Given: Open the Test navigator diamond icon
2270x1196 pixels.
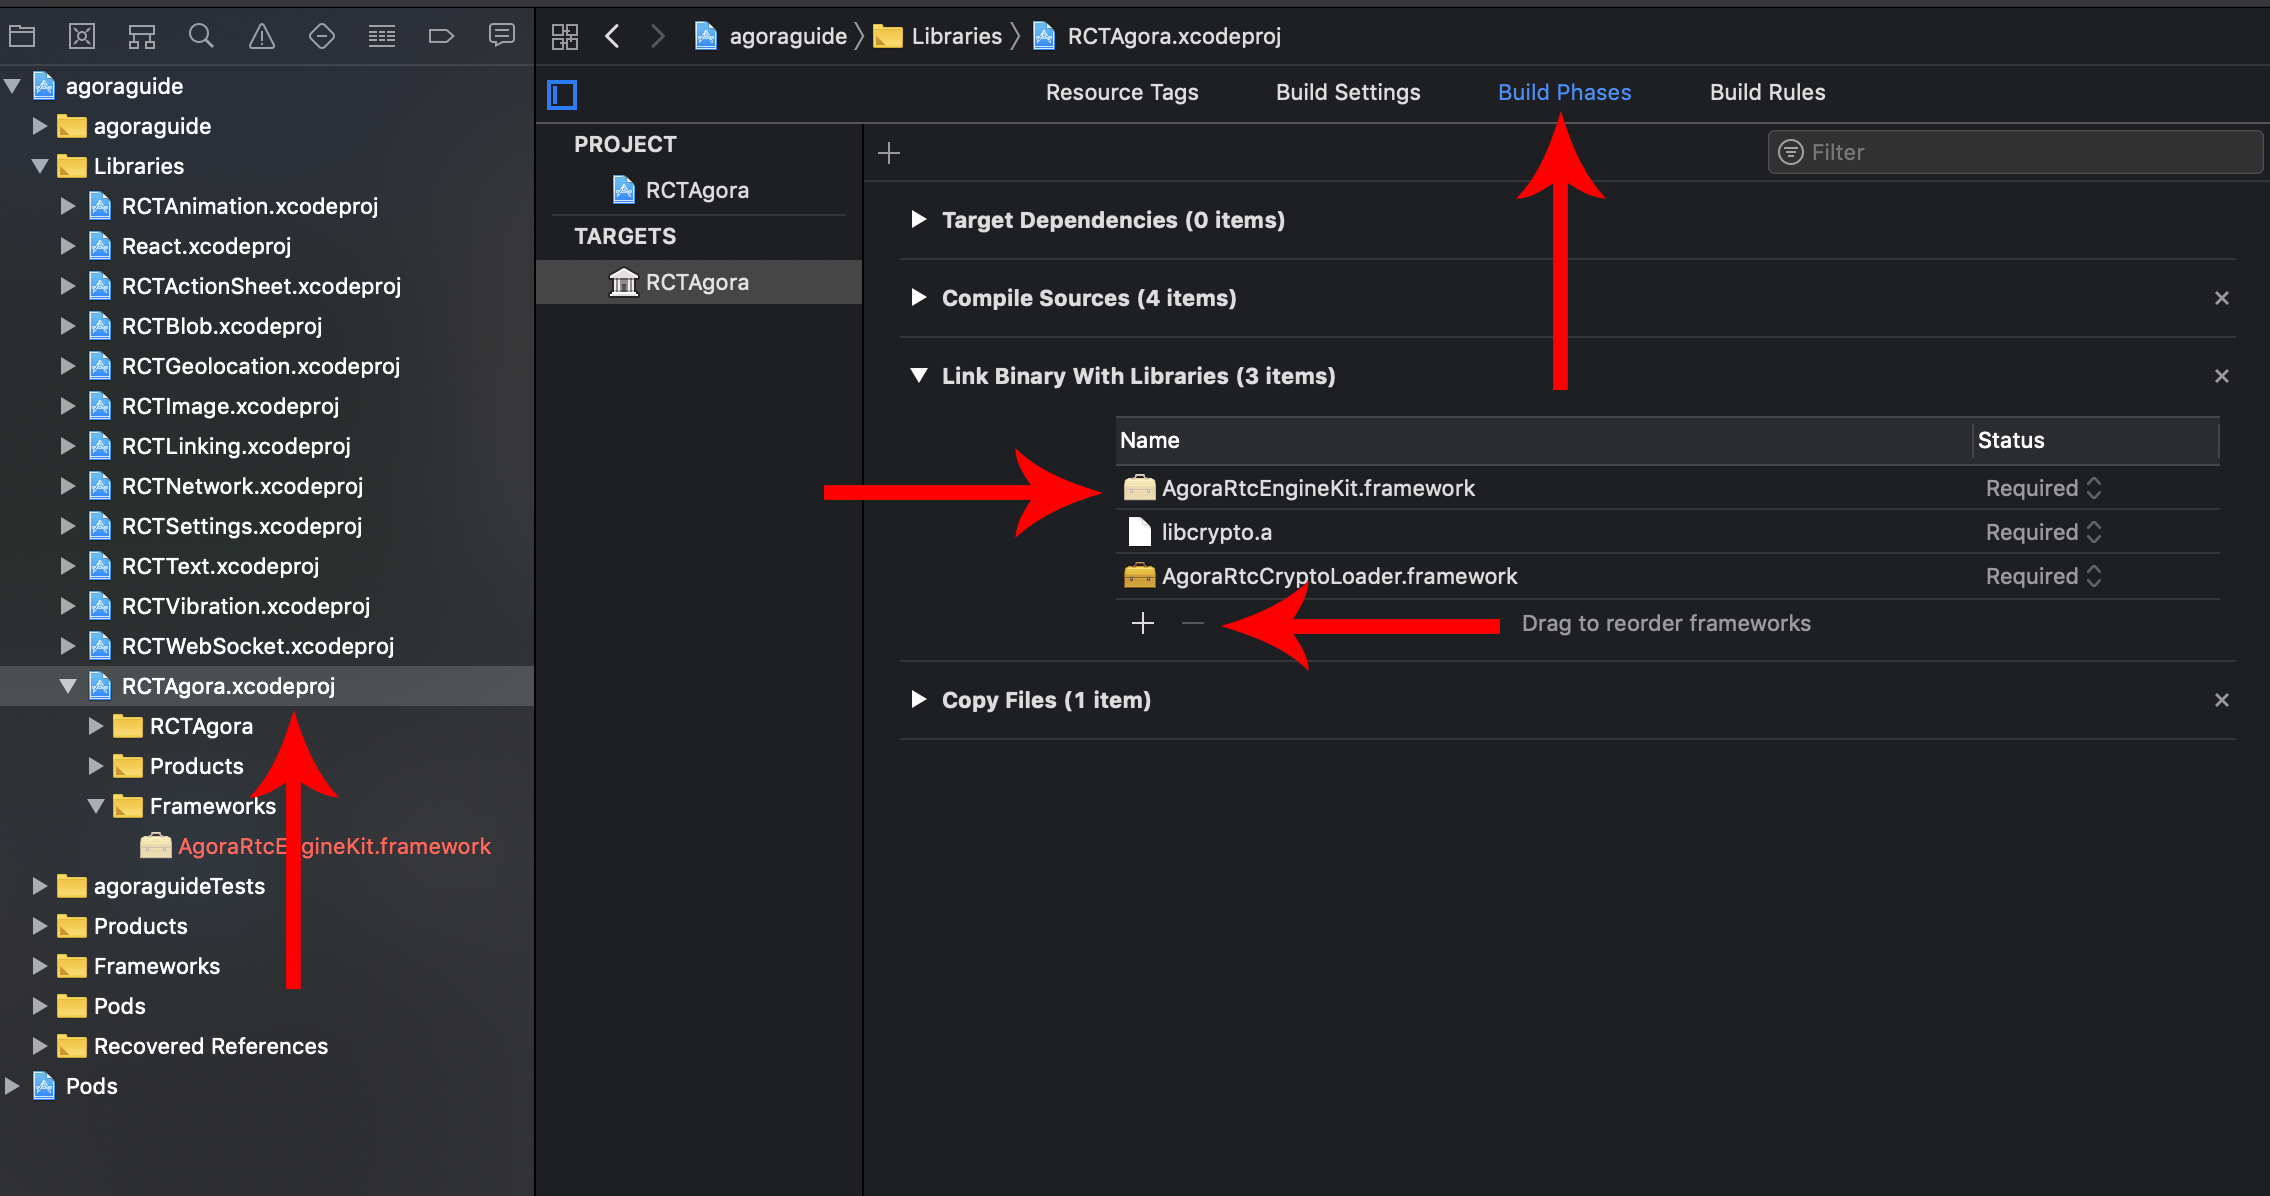Looking at the screenshot, I should pos(322,37).
